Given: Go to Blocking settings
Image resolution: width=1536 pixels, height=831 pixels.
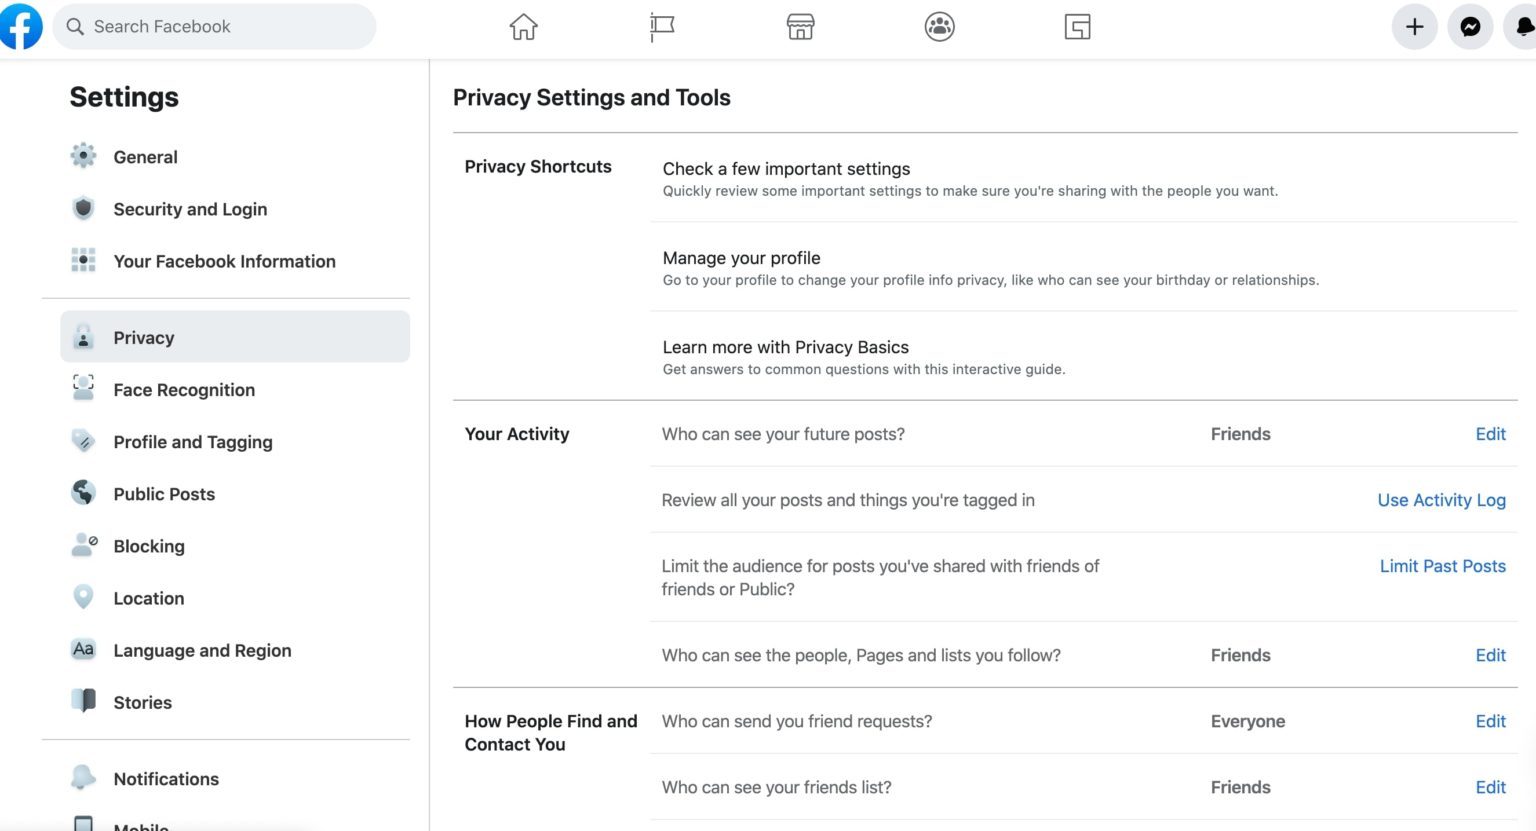Looking at the screenshot, I should (149, 546).
